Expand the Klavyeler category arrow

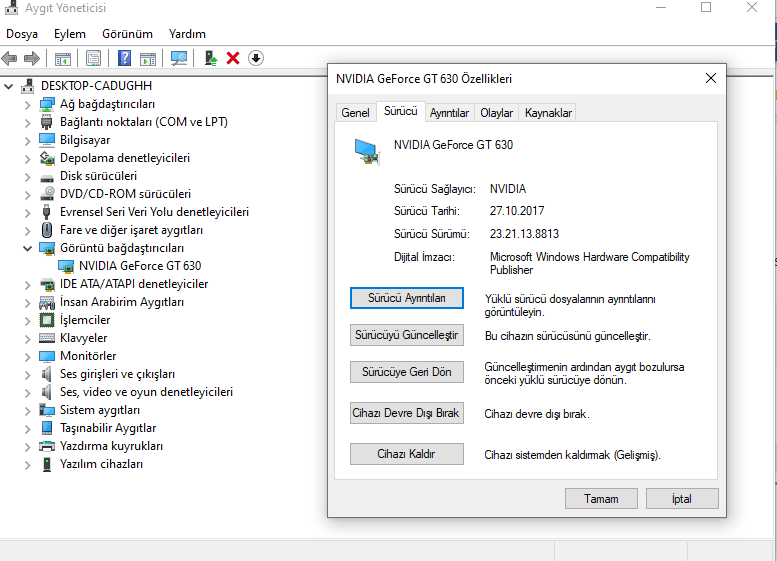27,338
